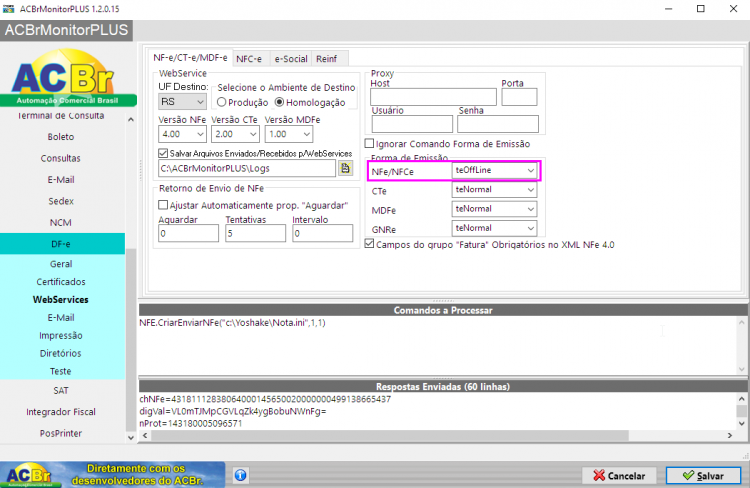The height and width of the screenshot is (488, 750).
Task: Click the chNFe= response line
Action: click(x=265, y=399)
